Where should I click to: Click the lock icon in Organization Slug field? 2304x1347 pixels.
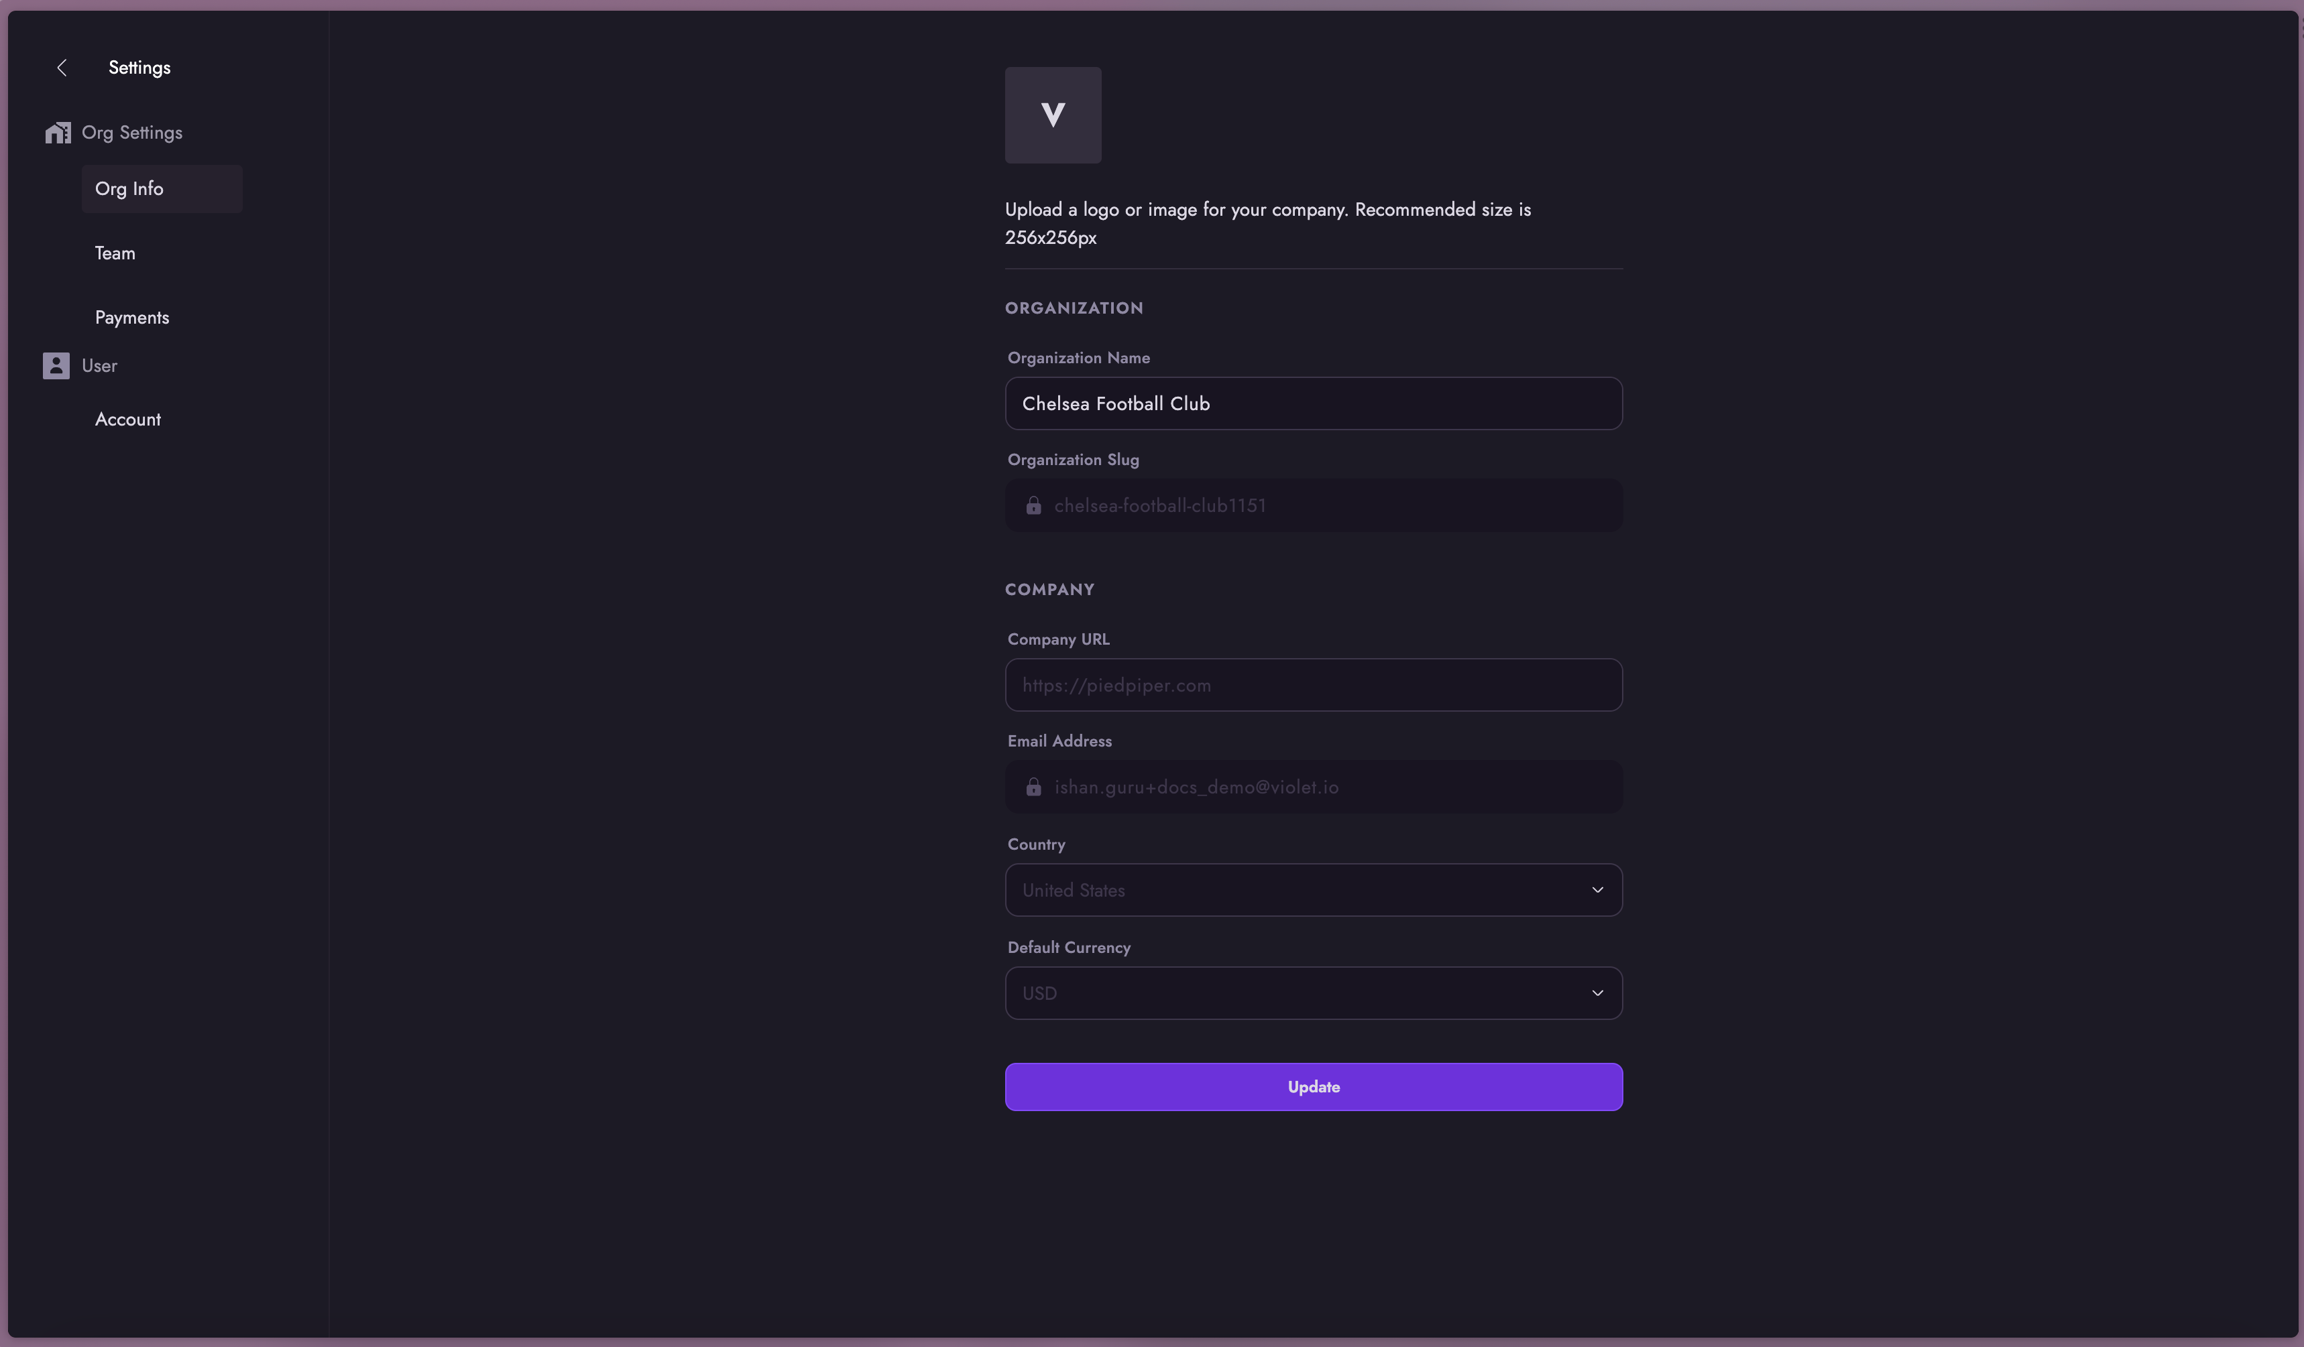pyautogui.click(x=1033, y=506)
